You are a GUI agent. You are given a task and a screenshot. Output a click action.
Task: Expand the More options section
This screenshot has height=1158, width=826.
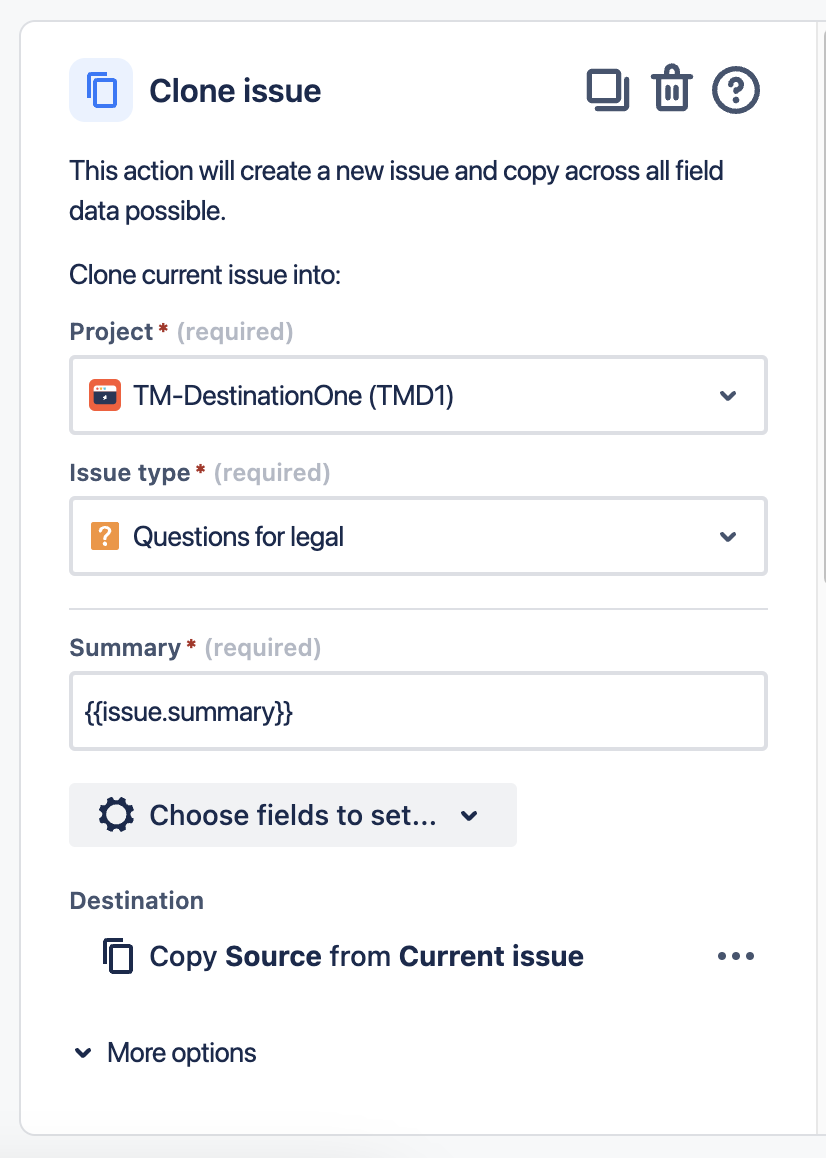click(x=165, y=1053)
